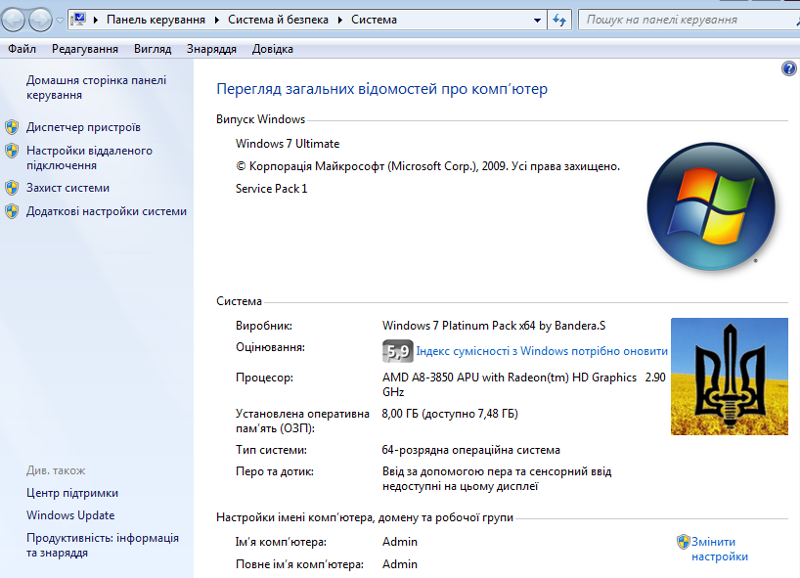Expand arrow after Система й безпека breadcrumb

point(340,20)
